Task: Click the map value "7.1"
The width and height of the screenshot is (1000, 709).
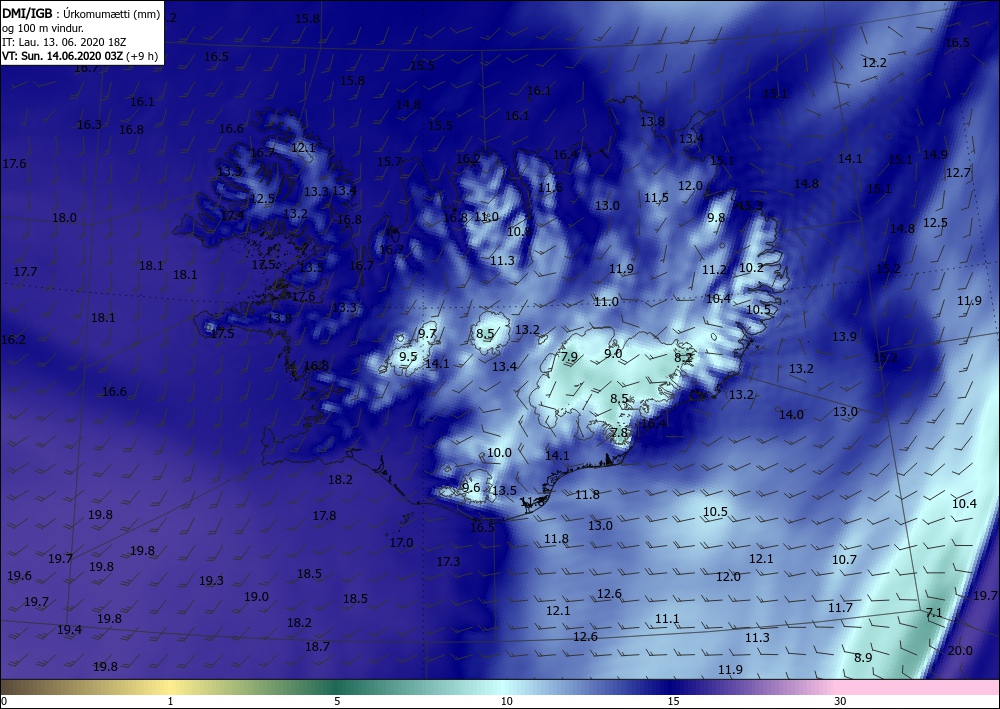Action: pyautogui.click(x=934, y=613)
